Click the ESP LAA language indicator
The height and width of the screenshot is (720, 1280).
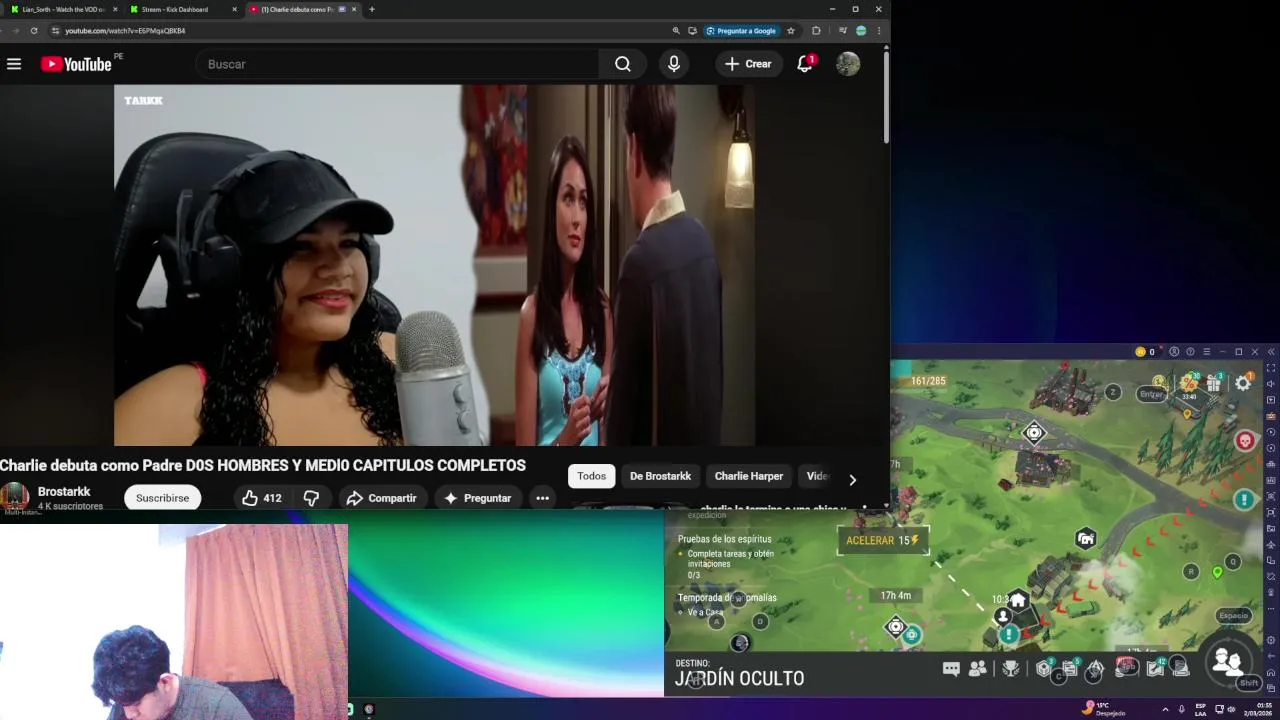[x=1200, y=709]
